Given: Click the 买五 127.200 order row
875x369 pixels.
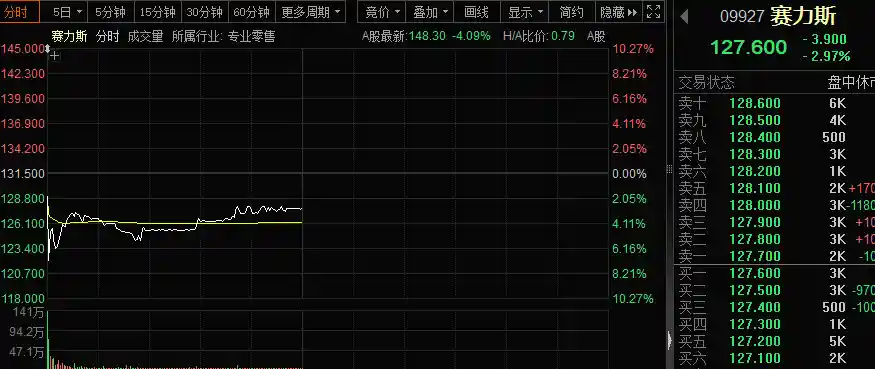Looking at the screenshot, I should 775,342.
